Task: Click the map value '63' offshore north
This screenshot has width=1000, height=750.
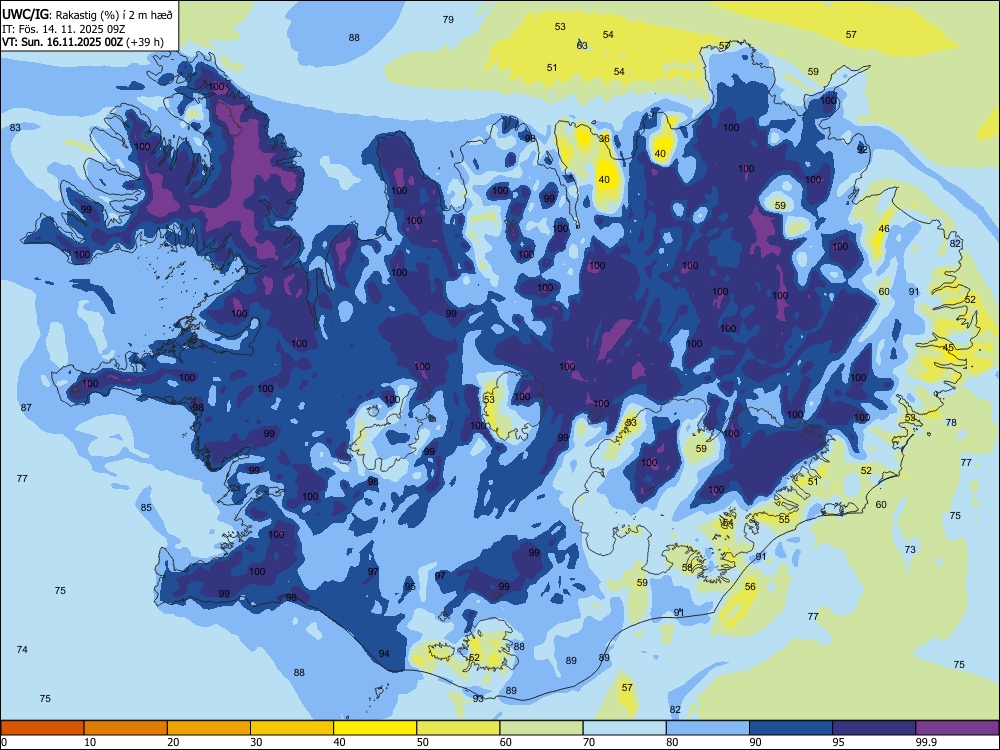Action: pyautogui.click(x=582, y=46)
